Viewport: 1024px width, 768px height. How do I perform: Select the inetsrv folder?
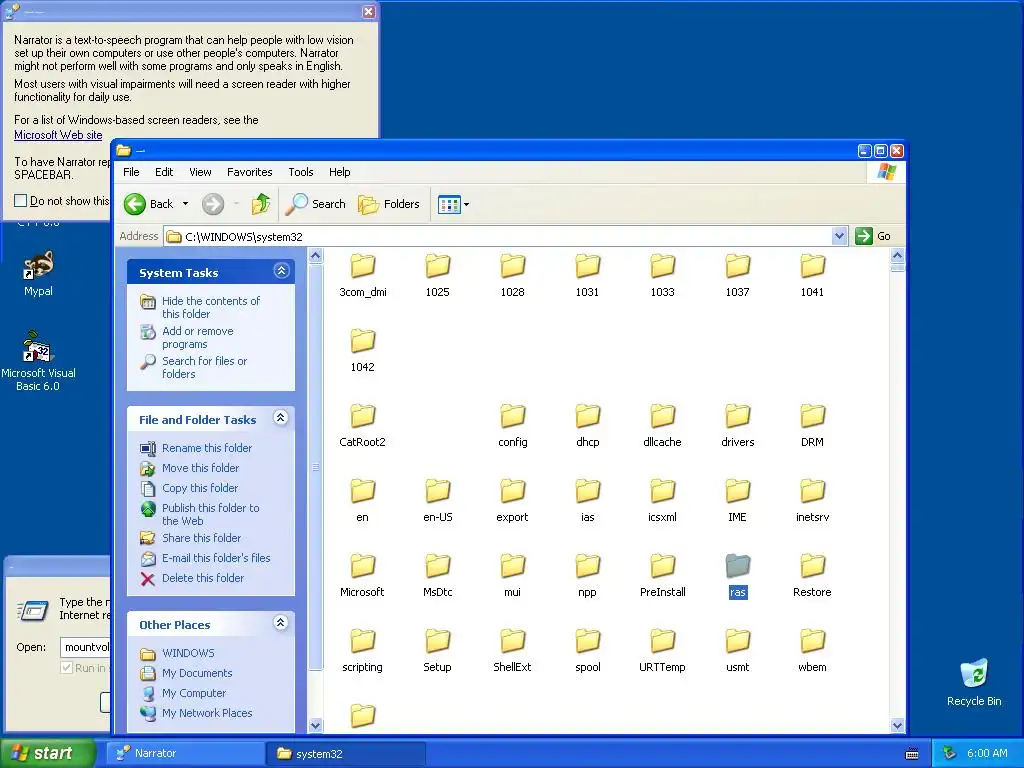coord(812,500)
